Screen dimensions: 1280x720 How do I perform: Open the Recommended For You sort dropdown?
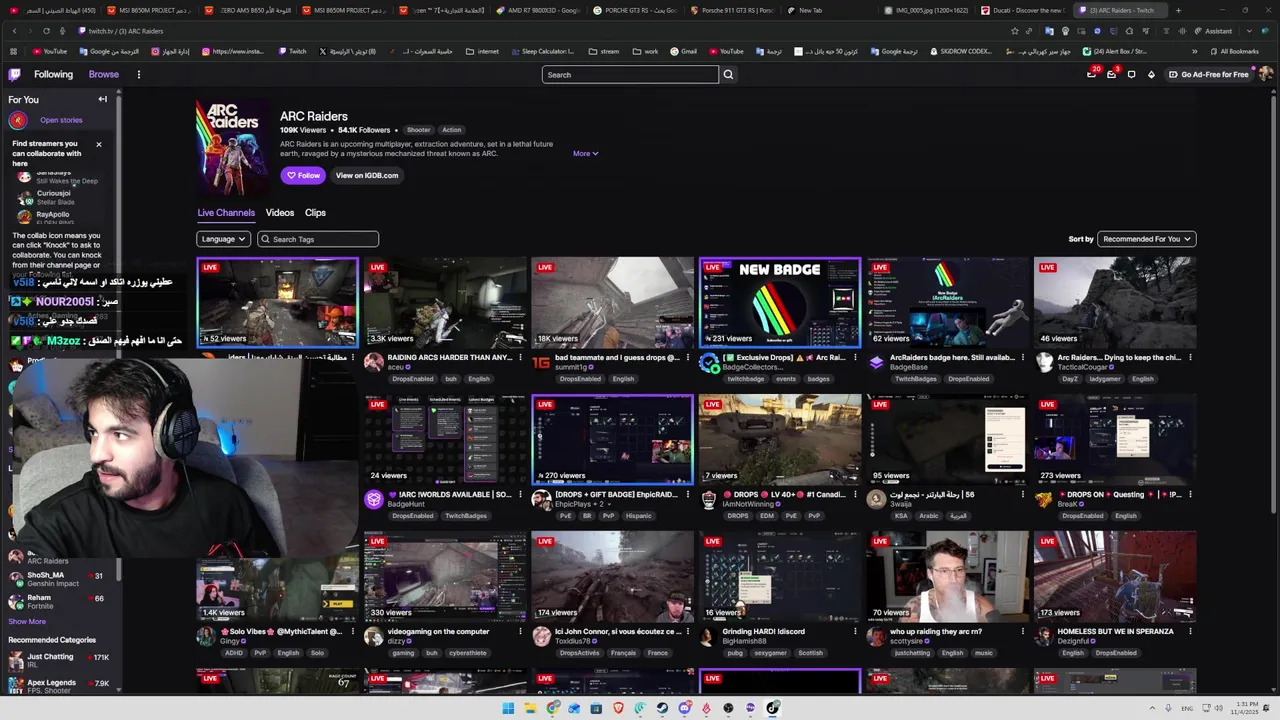(1146, 239)
